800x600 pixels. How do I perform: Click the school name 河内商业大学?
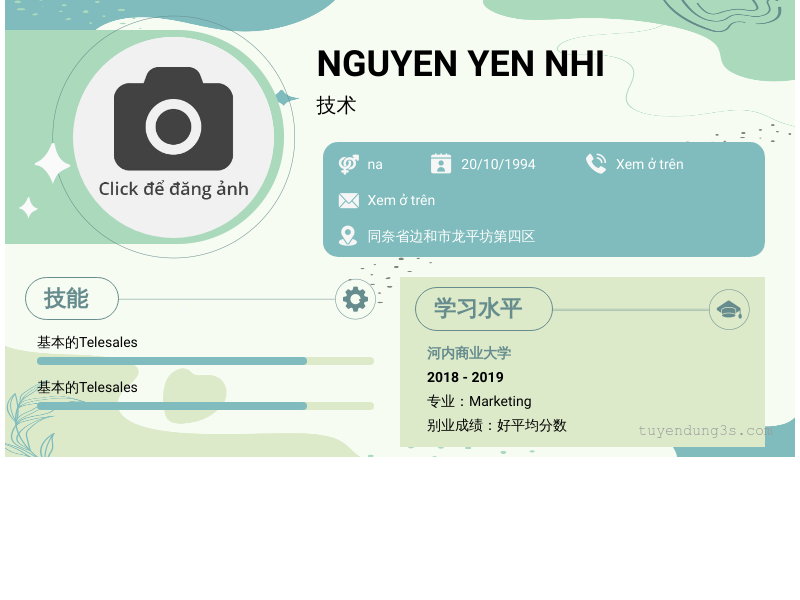[469, 353]
